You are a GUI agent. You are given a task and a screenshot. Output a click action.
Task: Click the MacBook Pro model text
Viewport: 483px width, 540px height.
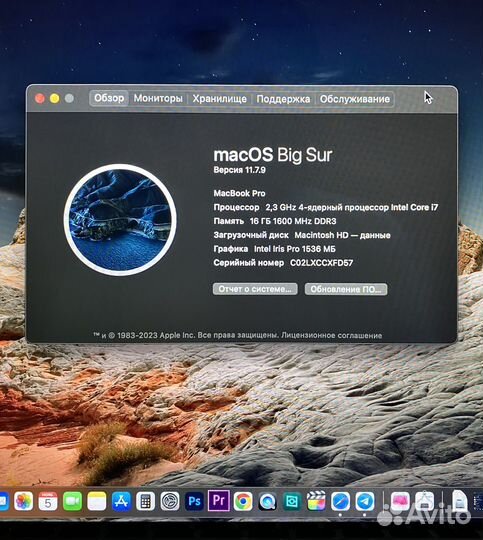[x=239, y=194]
